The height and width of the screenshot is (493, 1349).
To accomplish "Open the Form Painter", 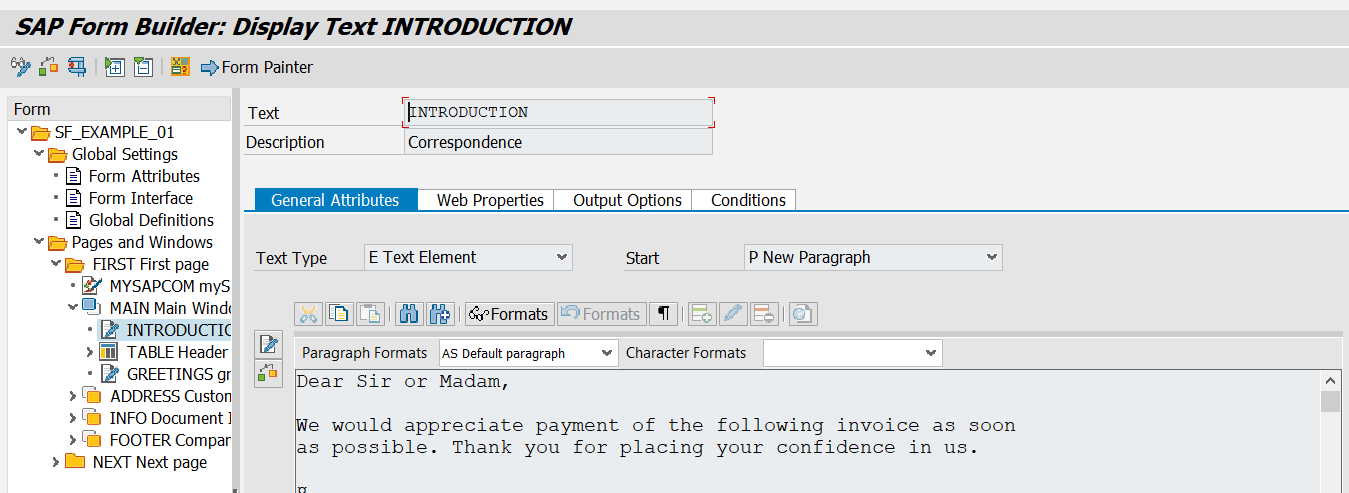I will click(x=257, y=67).
